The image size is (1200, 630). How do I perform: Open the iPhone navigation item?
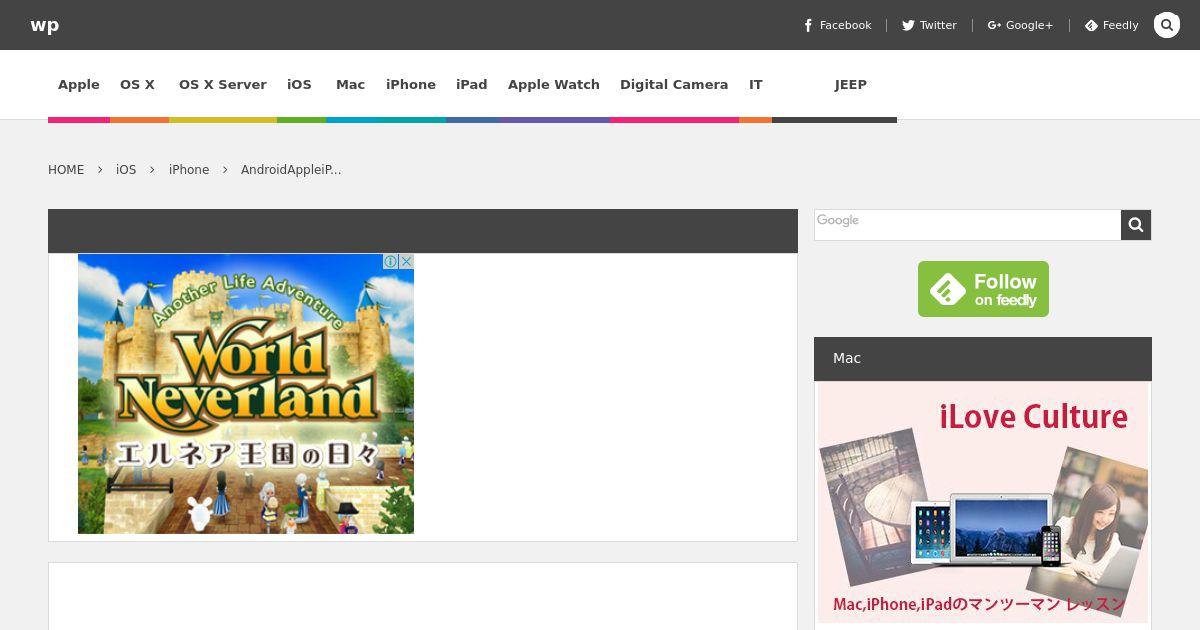pyautogui.click(x=411, y=85)
